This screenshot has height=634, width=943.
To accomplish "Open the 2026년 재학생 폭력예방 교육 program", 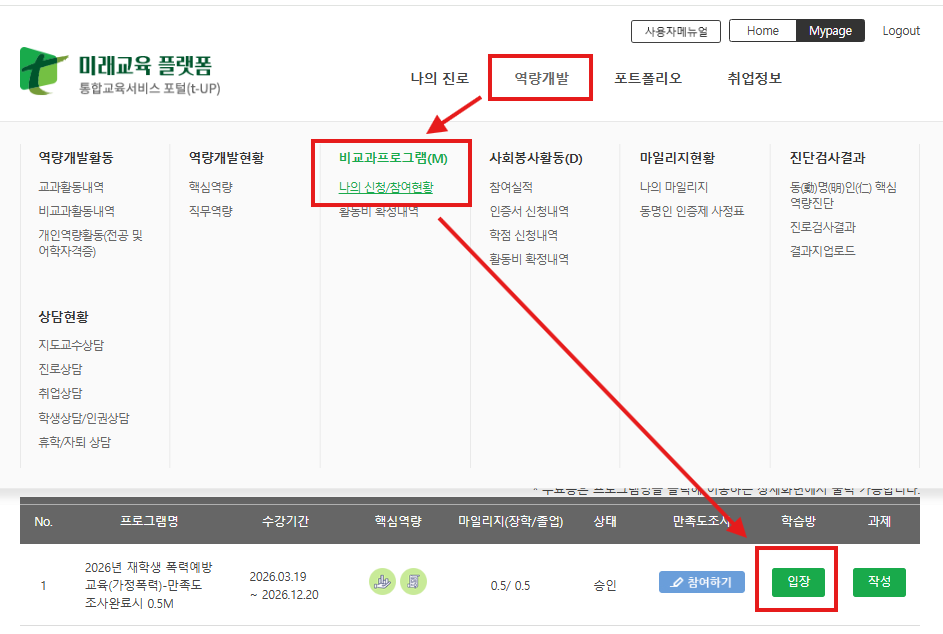I will [148, 583].
